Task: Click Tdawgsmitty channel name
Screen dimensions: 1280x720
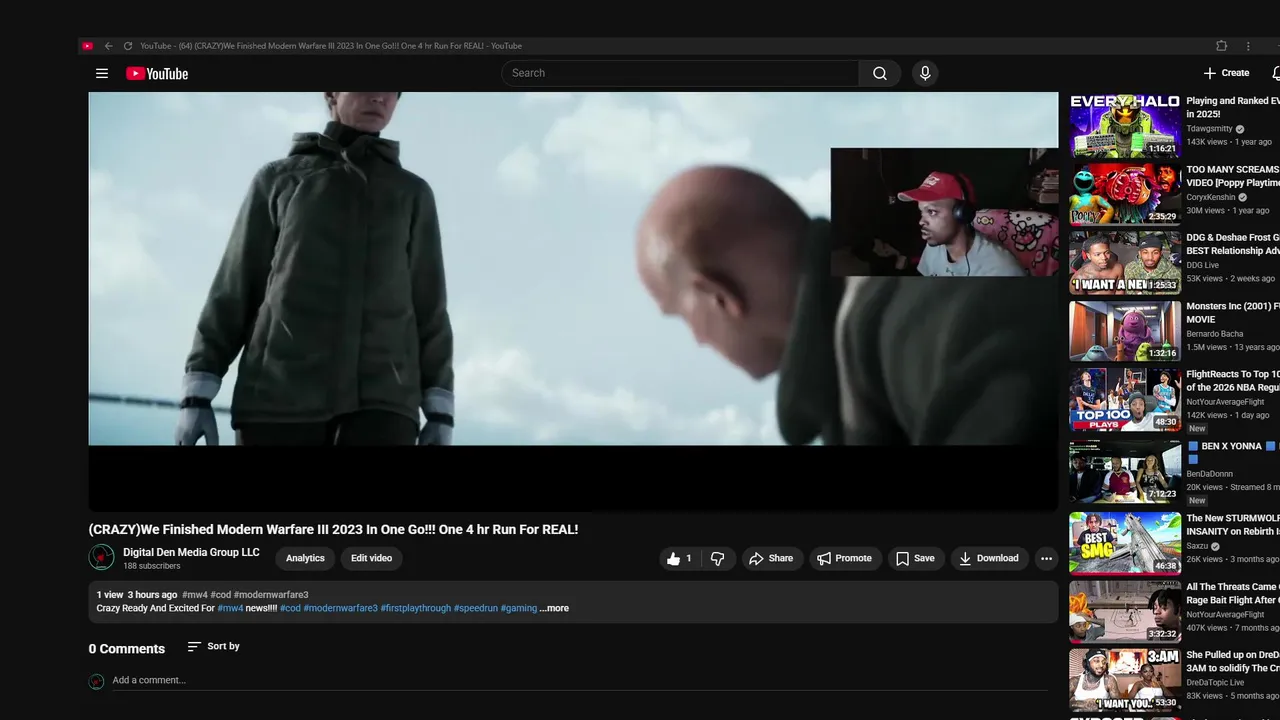Action: pos(1209,129)
